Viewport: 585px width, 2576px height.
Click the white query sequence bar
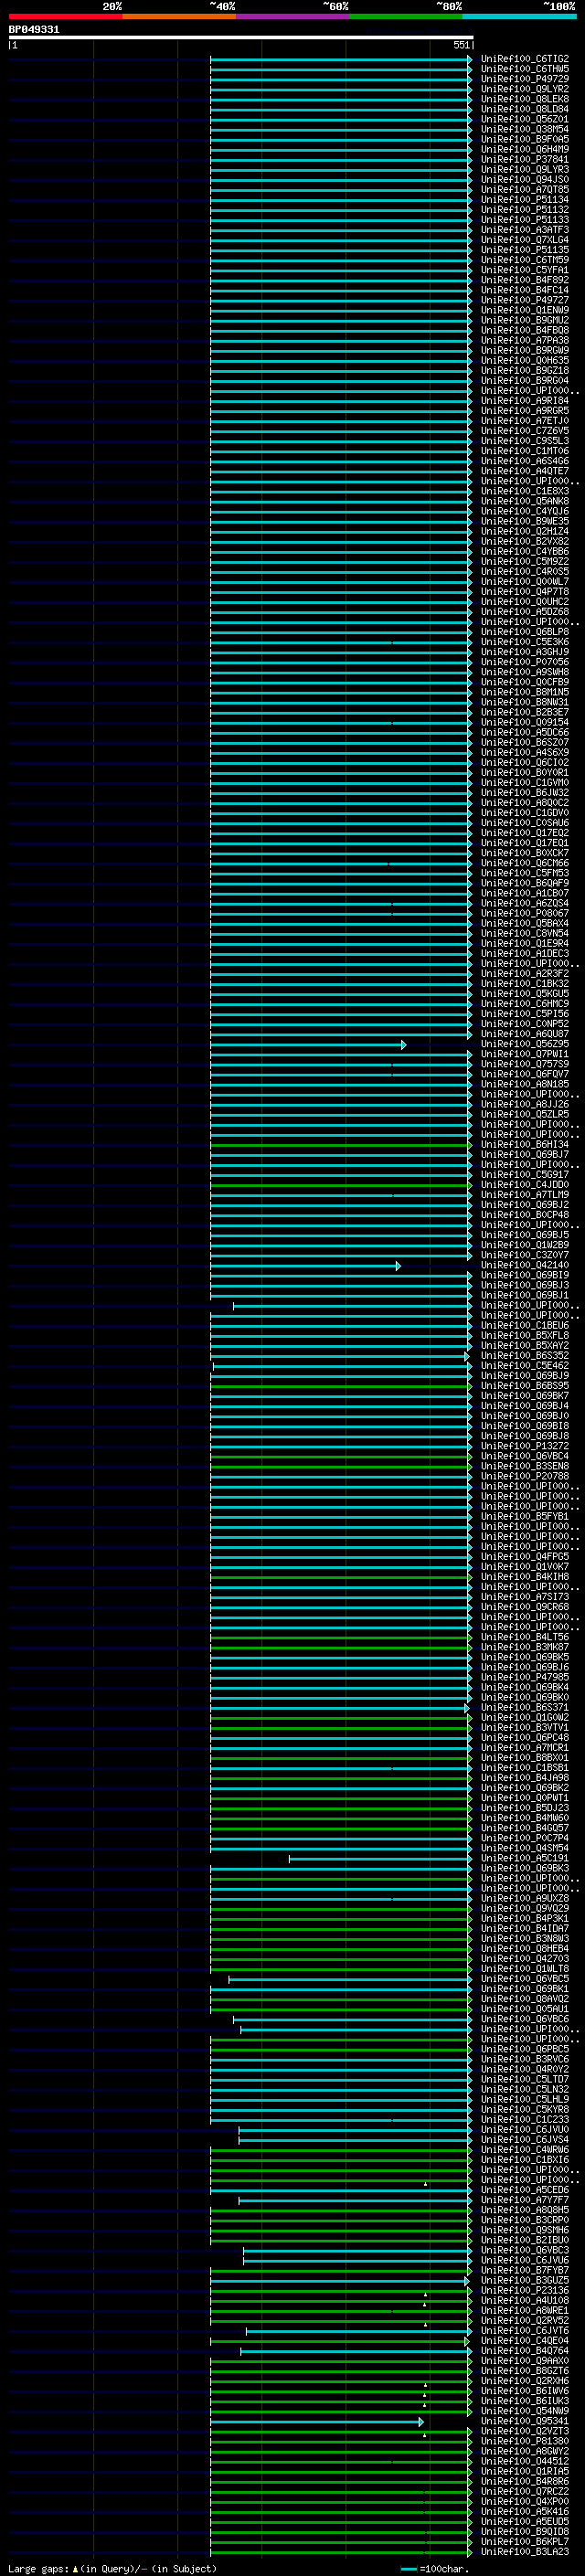241,38
